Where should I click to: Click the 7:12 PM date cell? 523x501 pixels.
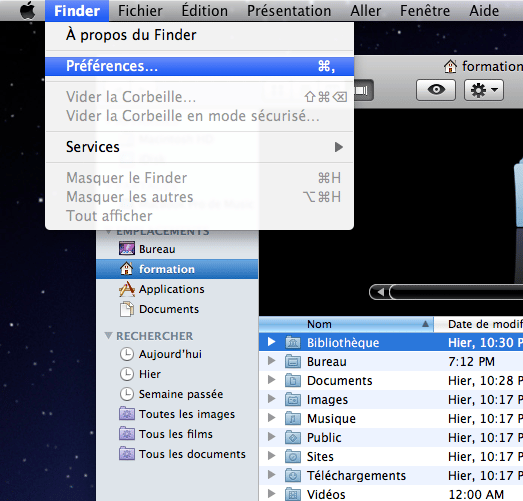(471, 362)
